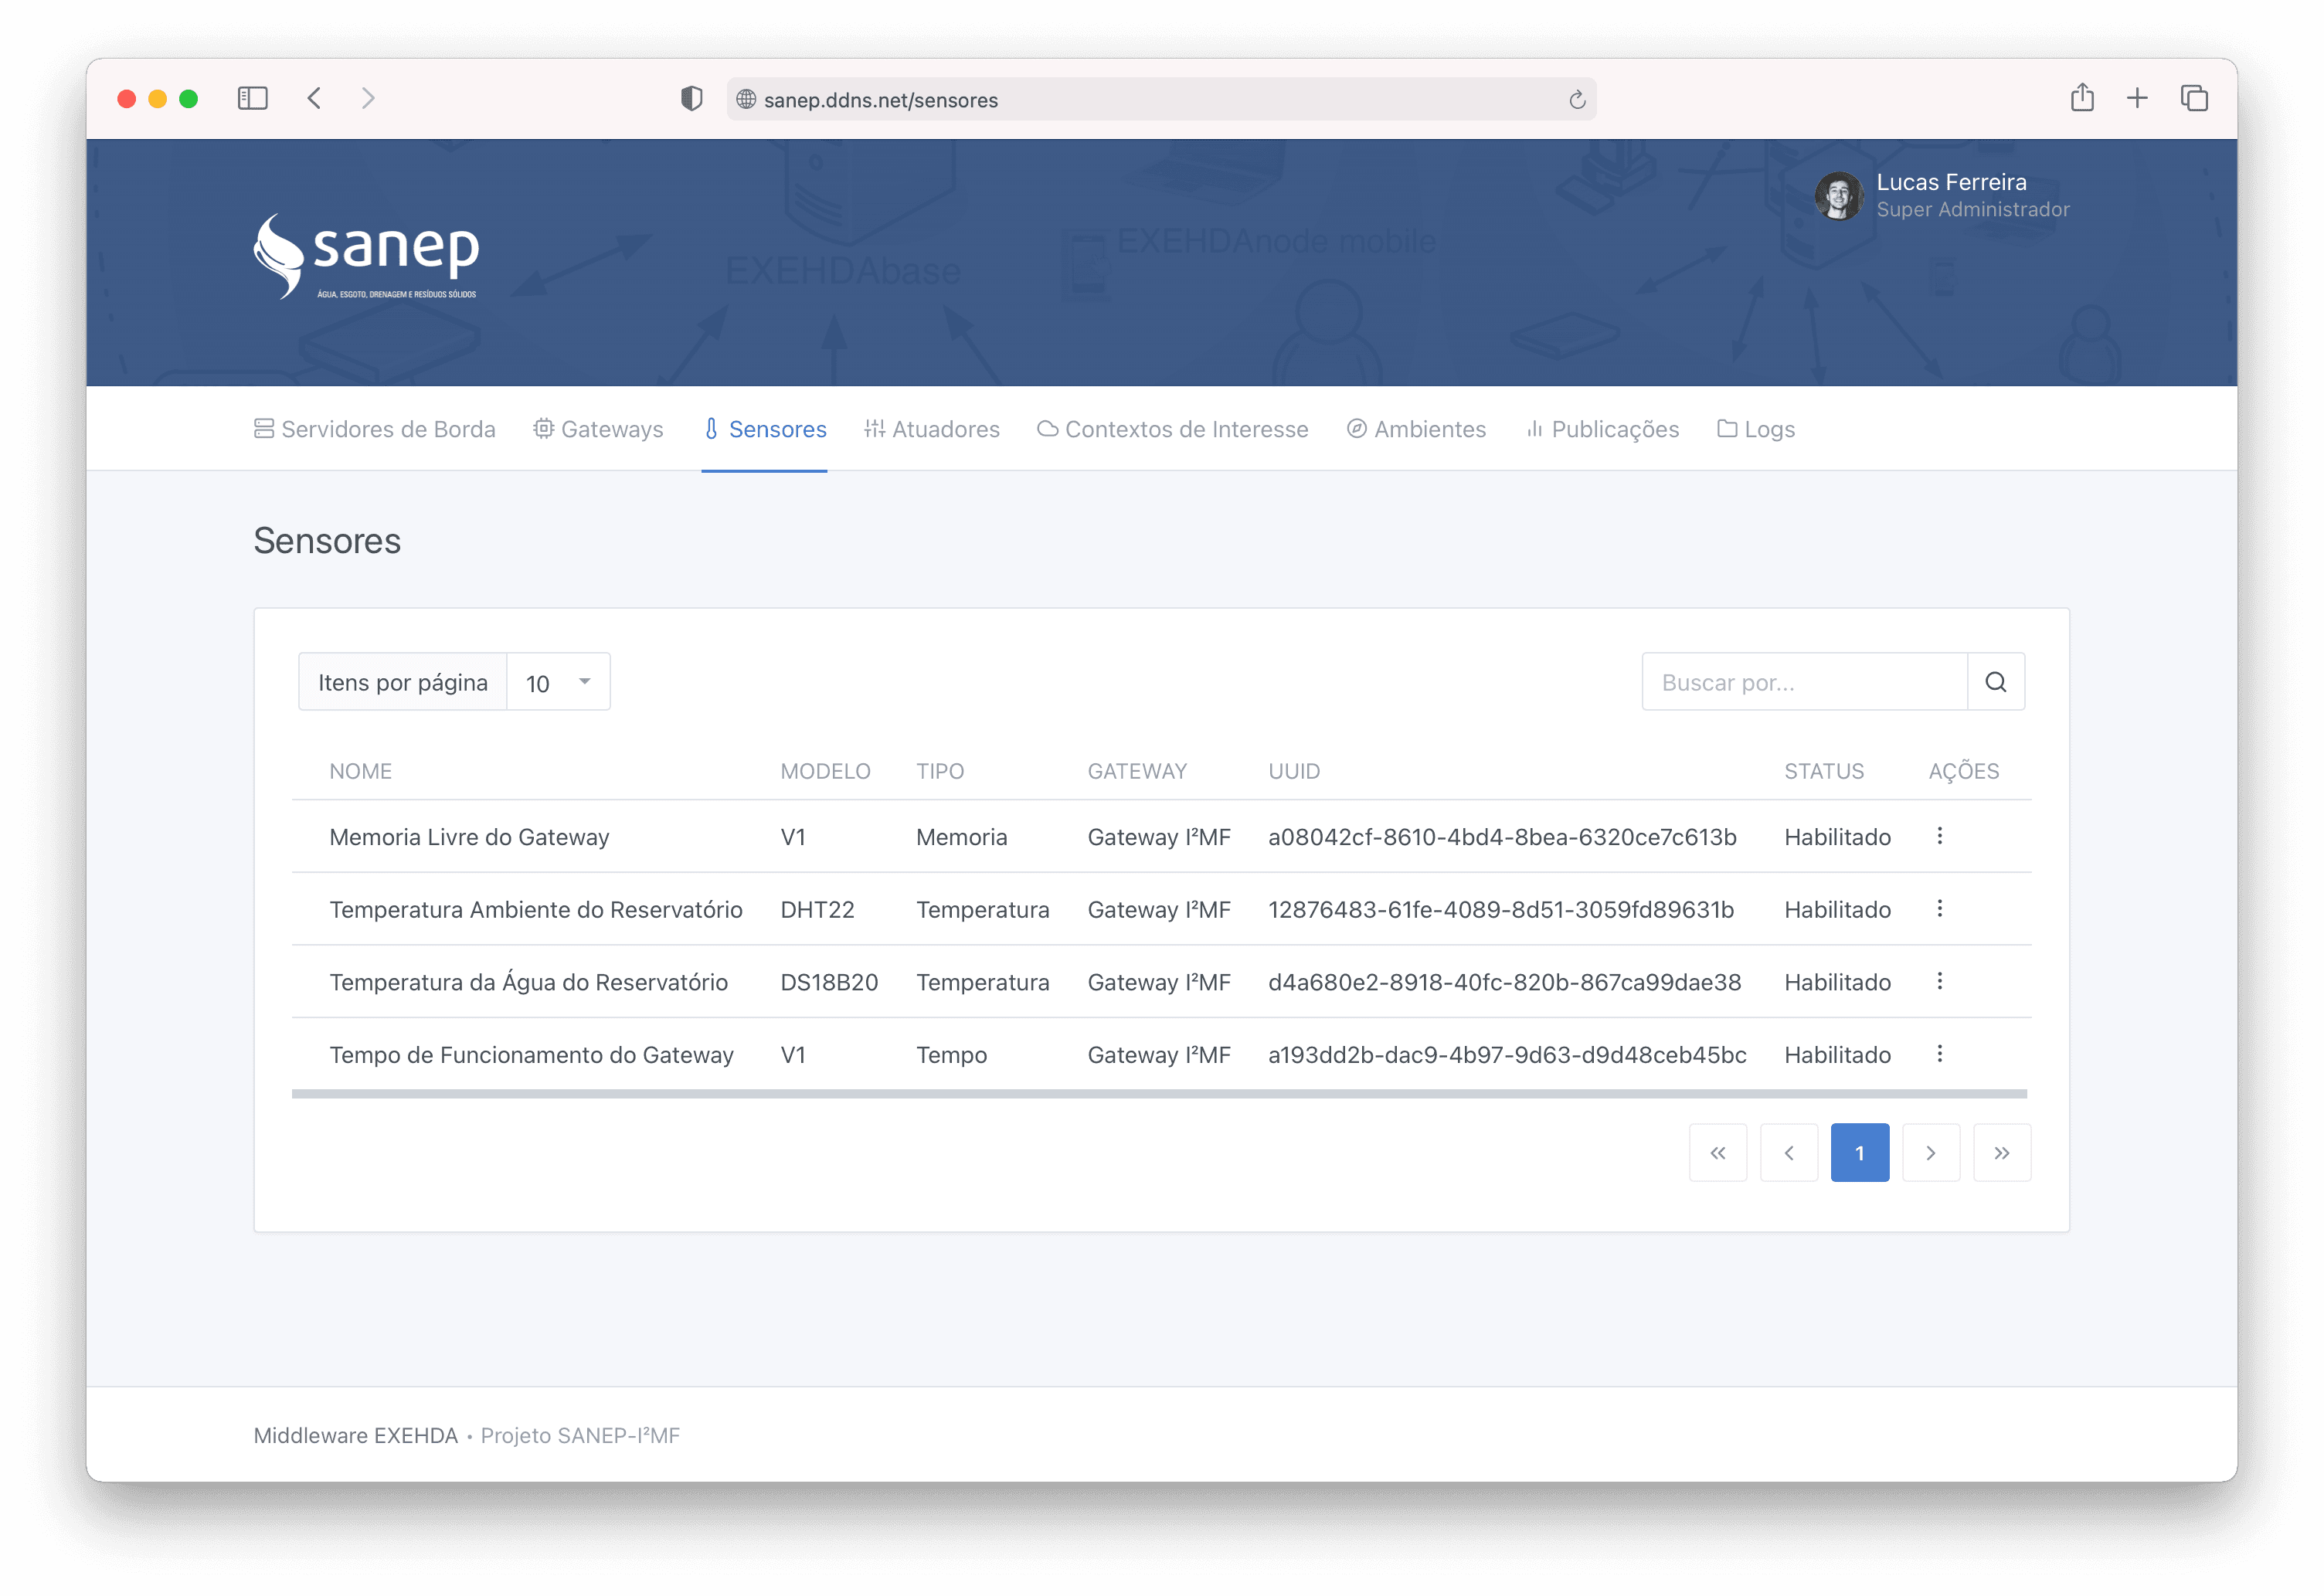Go to Contextos de Interesse tab

click(1173, 429)
